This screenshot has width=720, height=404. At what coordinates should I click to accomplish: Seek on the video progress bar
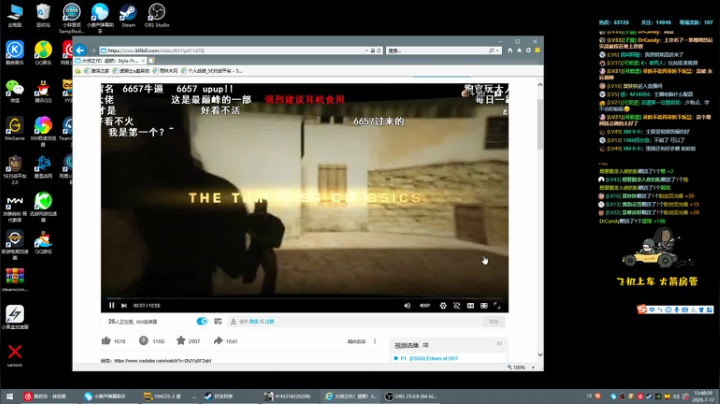(304, 298)
